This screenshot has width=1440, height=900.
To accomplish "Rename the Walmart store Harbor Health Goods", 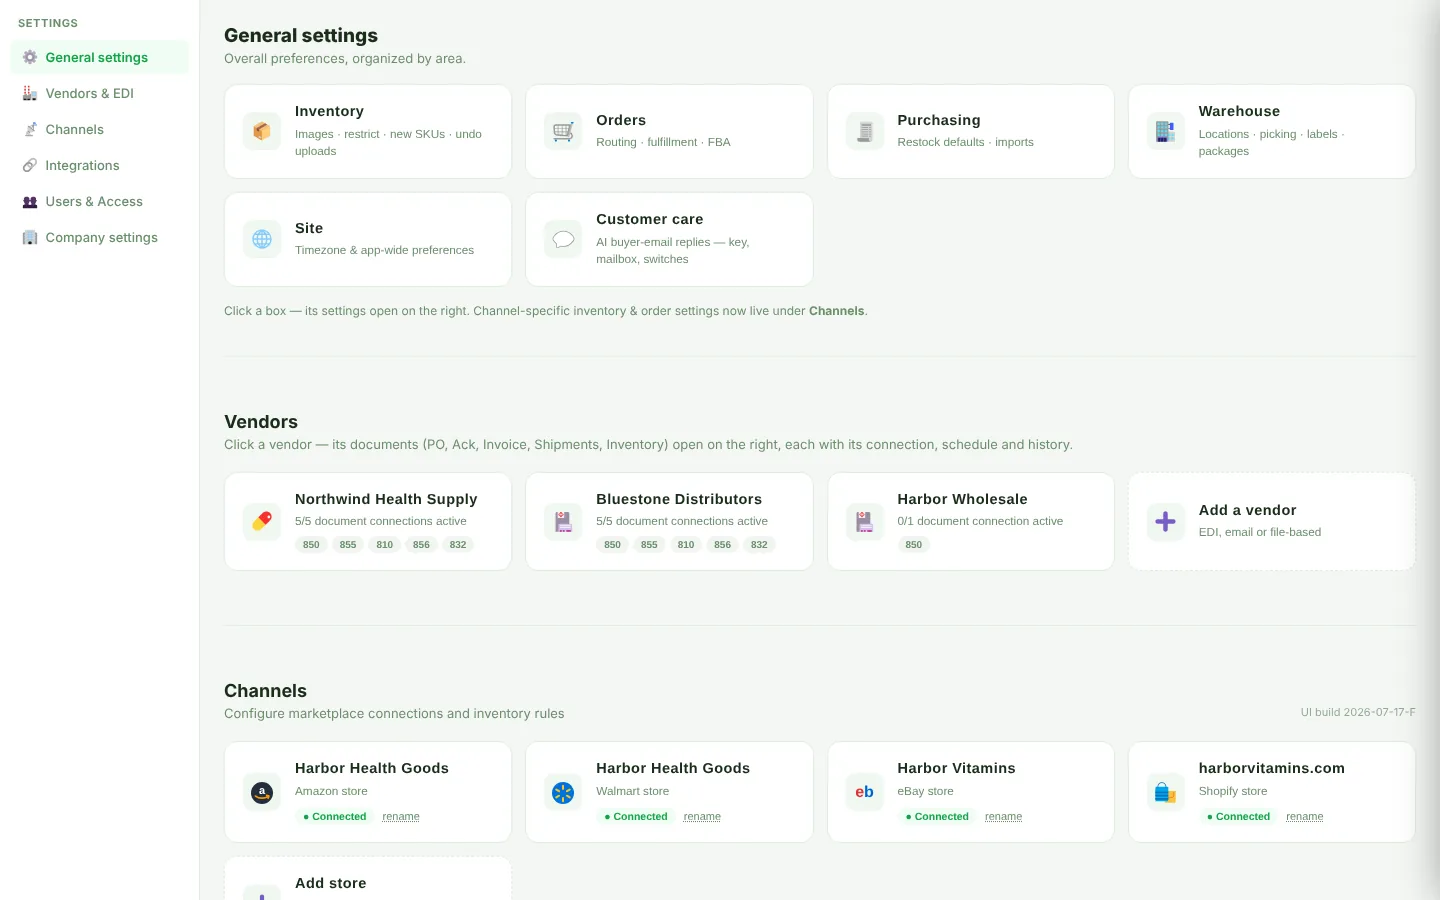I will [x=702, y=817].
